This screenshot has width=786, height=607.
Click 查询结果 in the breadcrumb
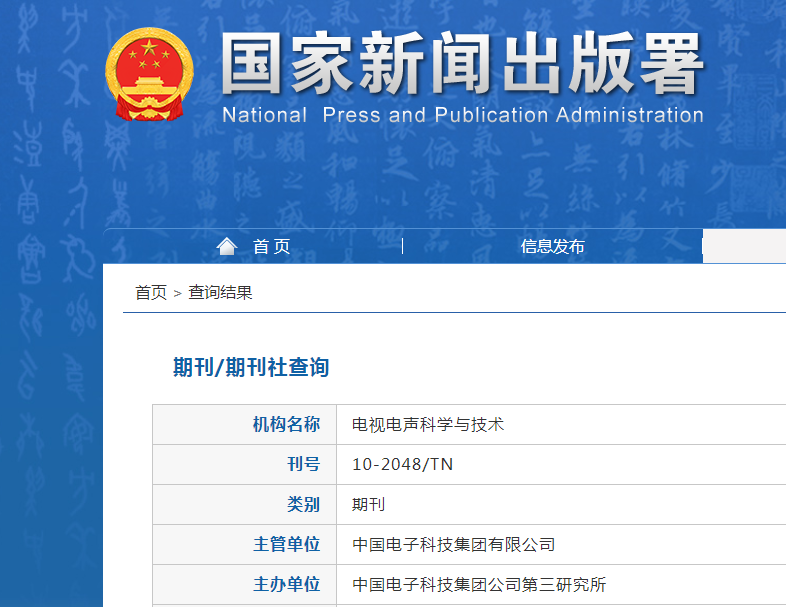tap(220, 292)
